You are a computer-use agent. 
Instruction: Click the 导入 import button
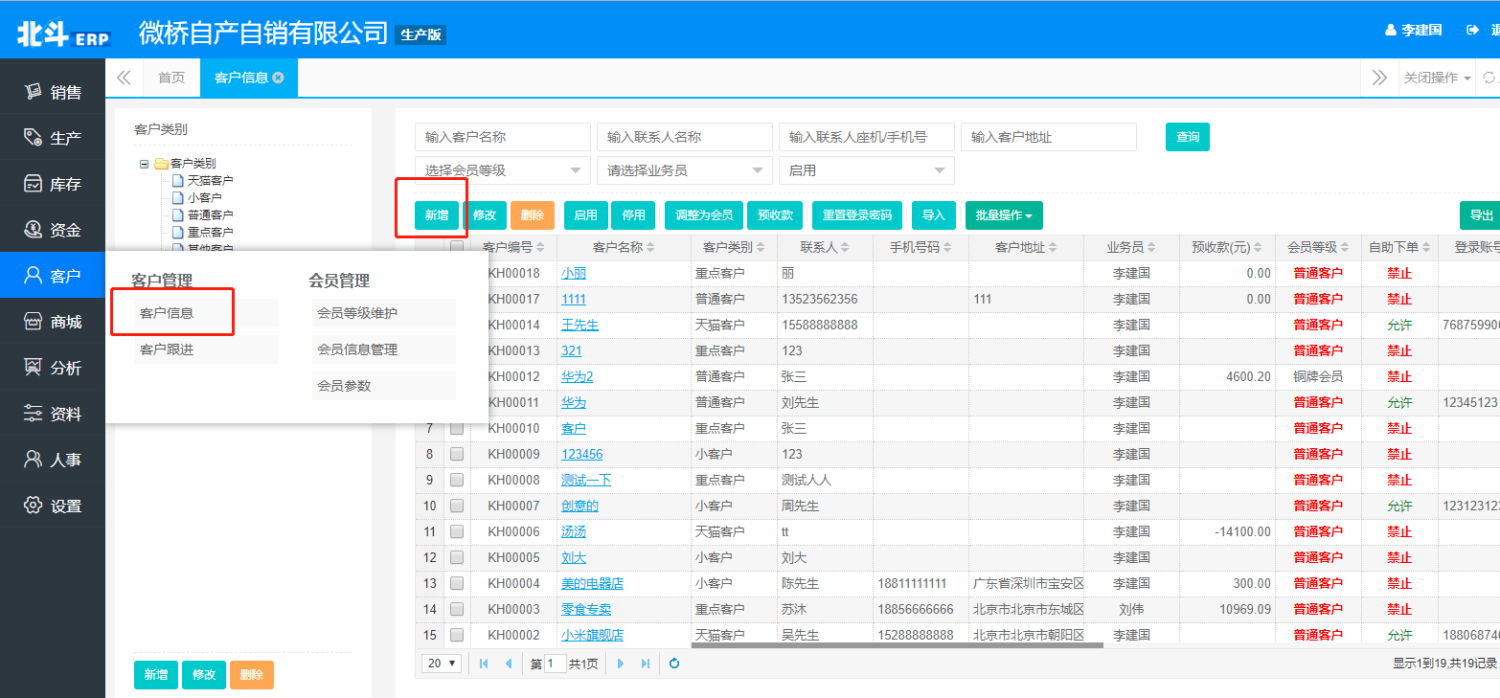[933, 215]
